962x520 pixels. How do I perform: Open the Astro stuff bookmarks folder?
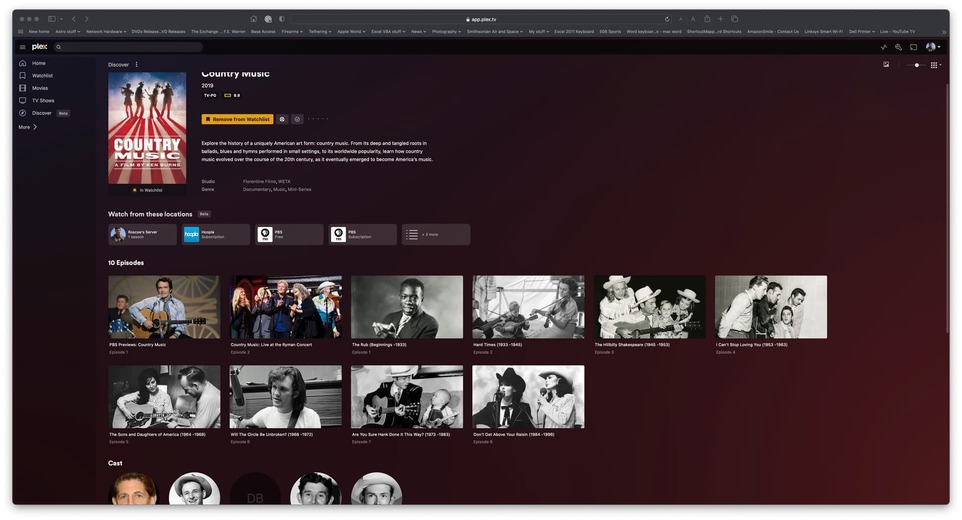(x=67, y=31)
